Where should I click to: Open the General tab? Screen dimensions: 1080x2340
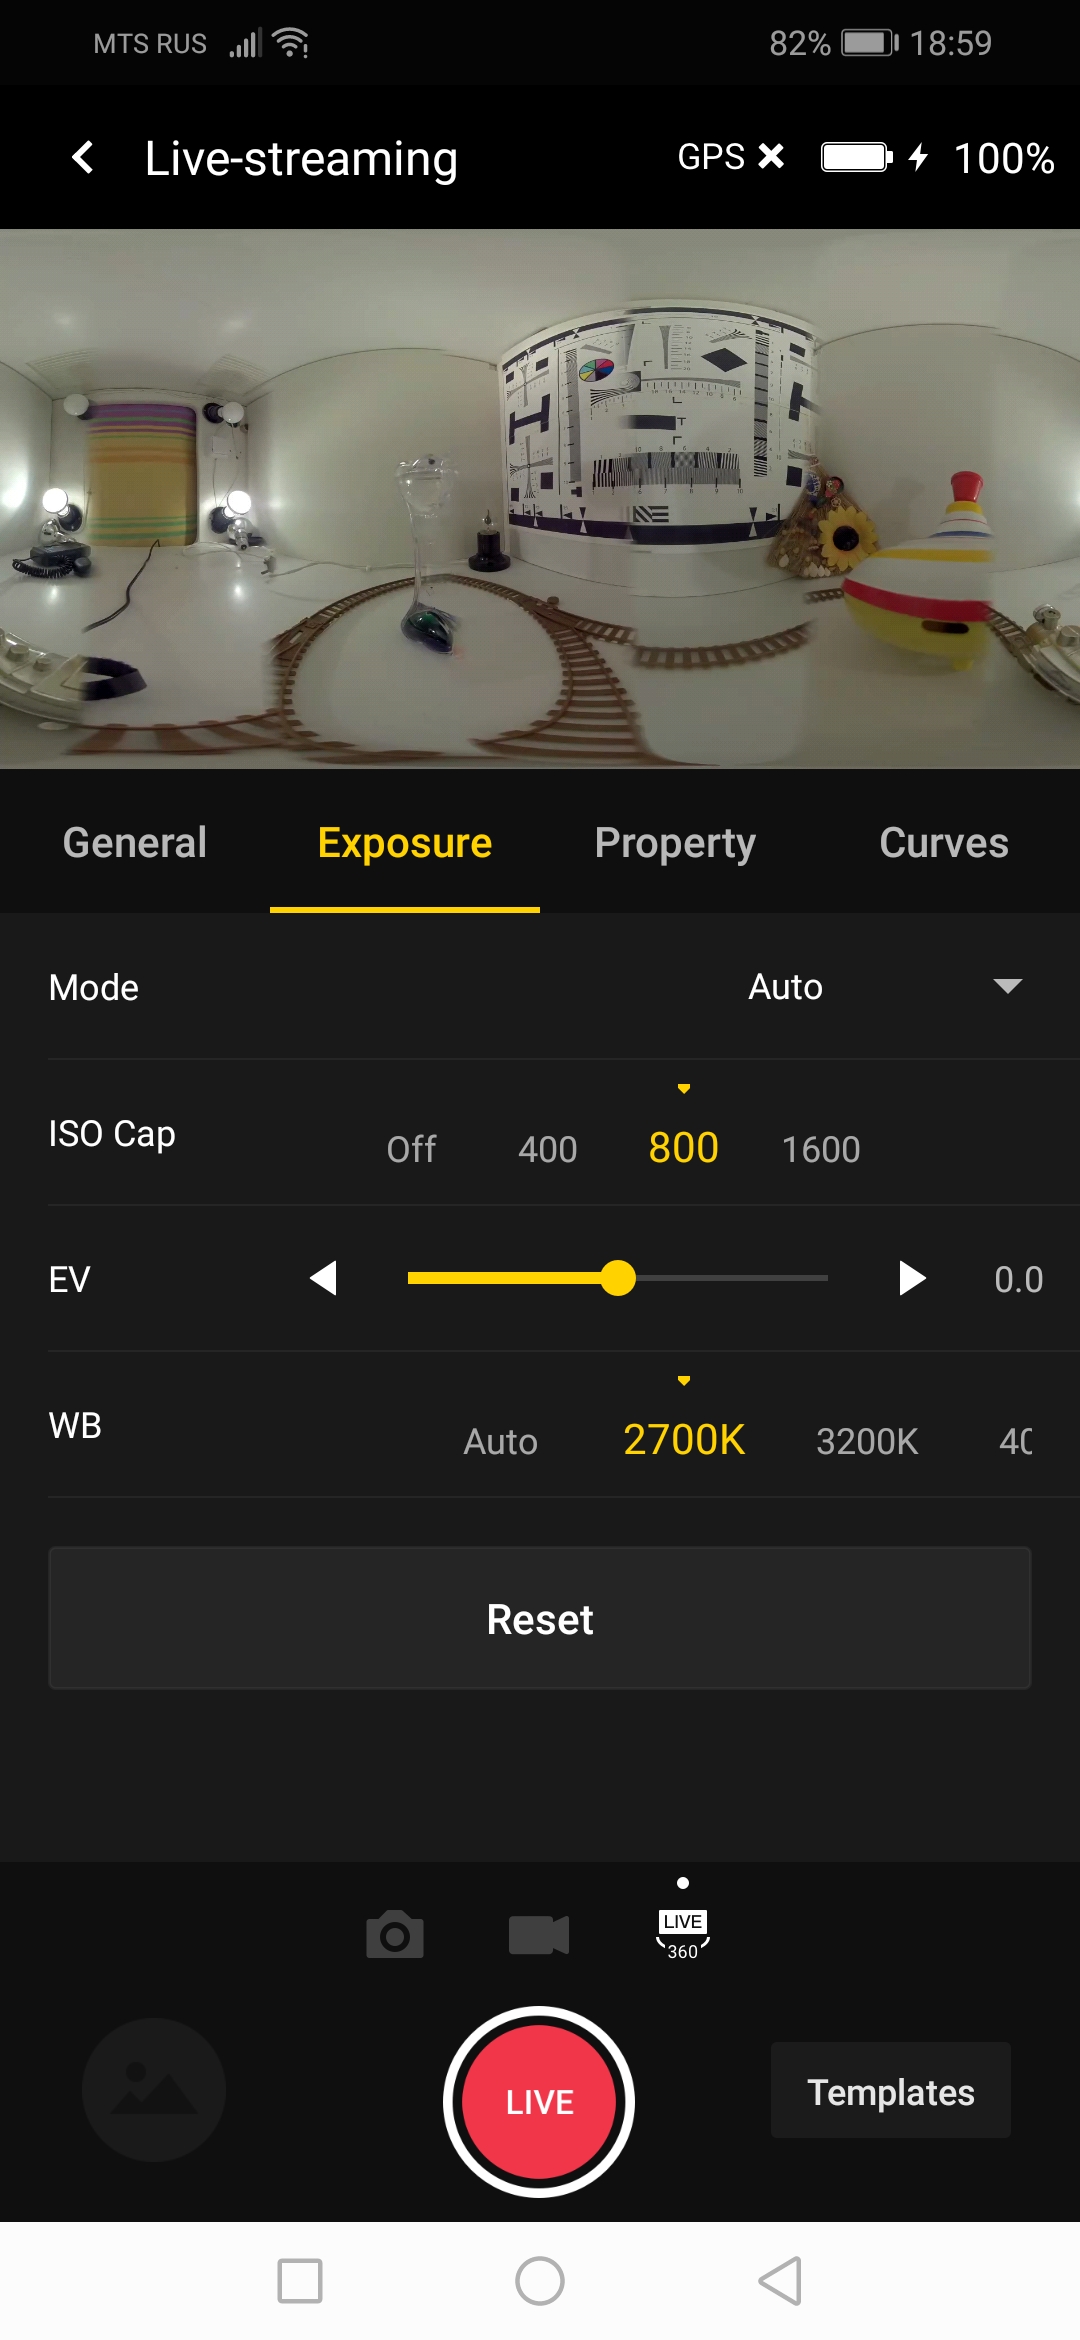point(135,843)
